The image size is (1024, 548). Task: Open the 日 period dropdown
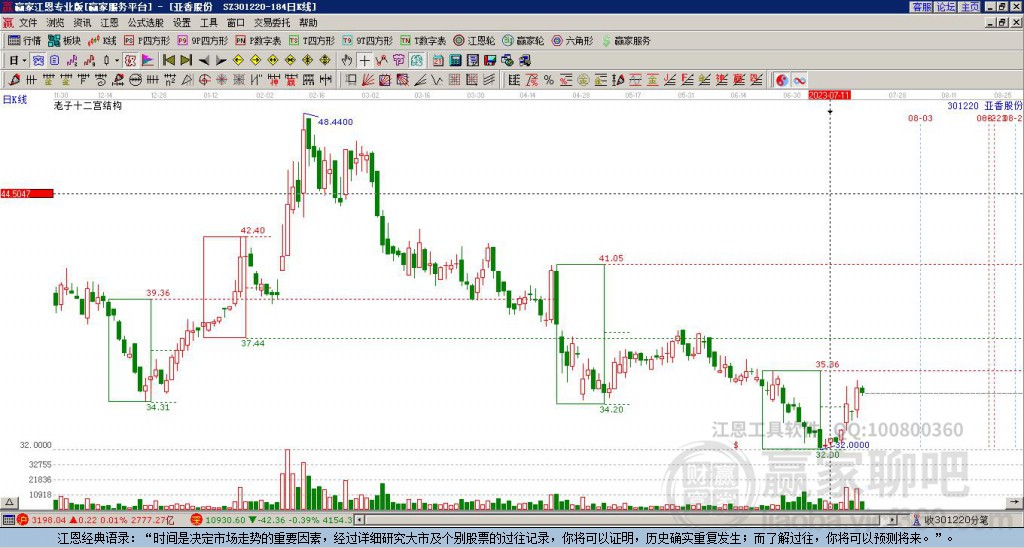(x=18, y=60)
